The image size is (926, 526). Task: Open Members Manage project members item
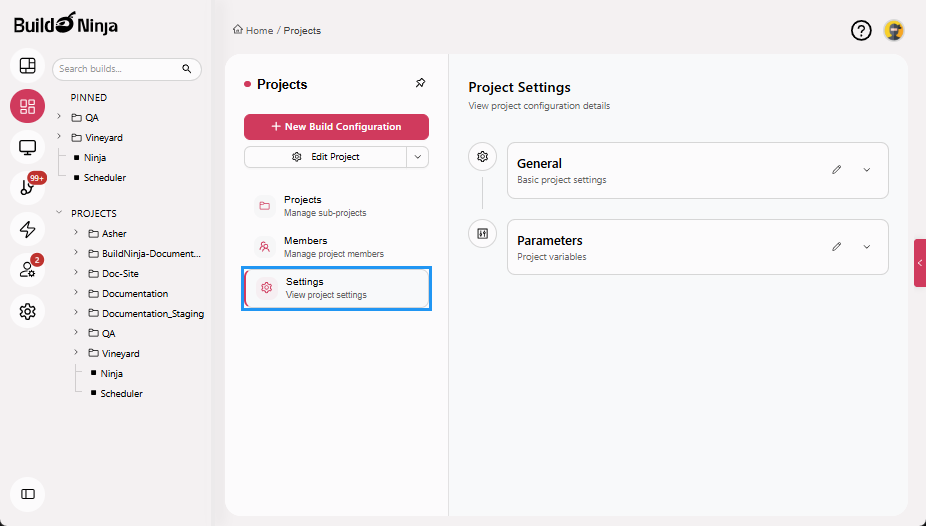(336, 247)
